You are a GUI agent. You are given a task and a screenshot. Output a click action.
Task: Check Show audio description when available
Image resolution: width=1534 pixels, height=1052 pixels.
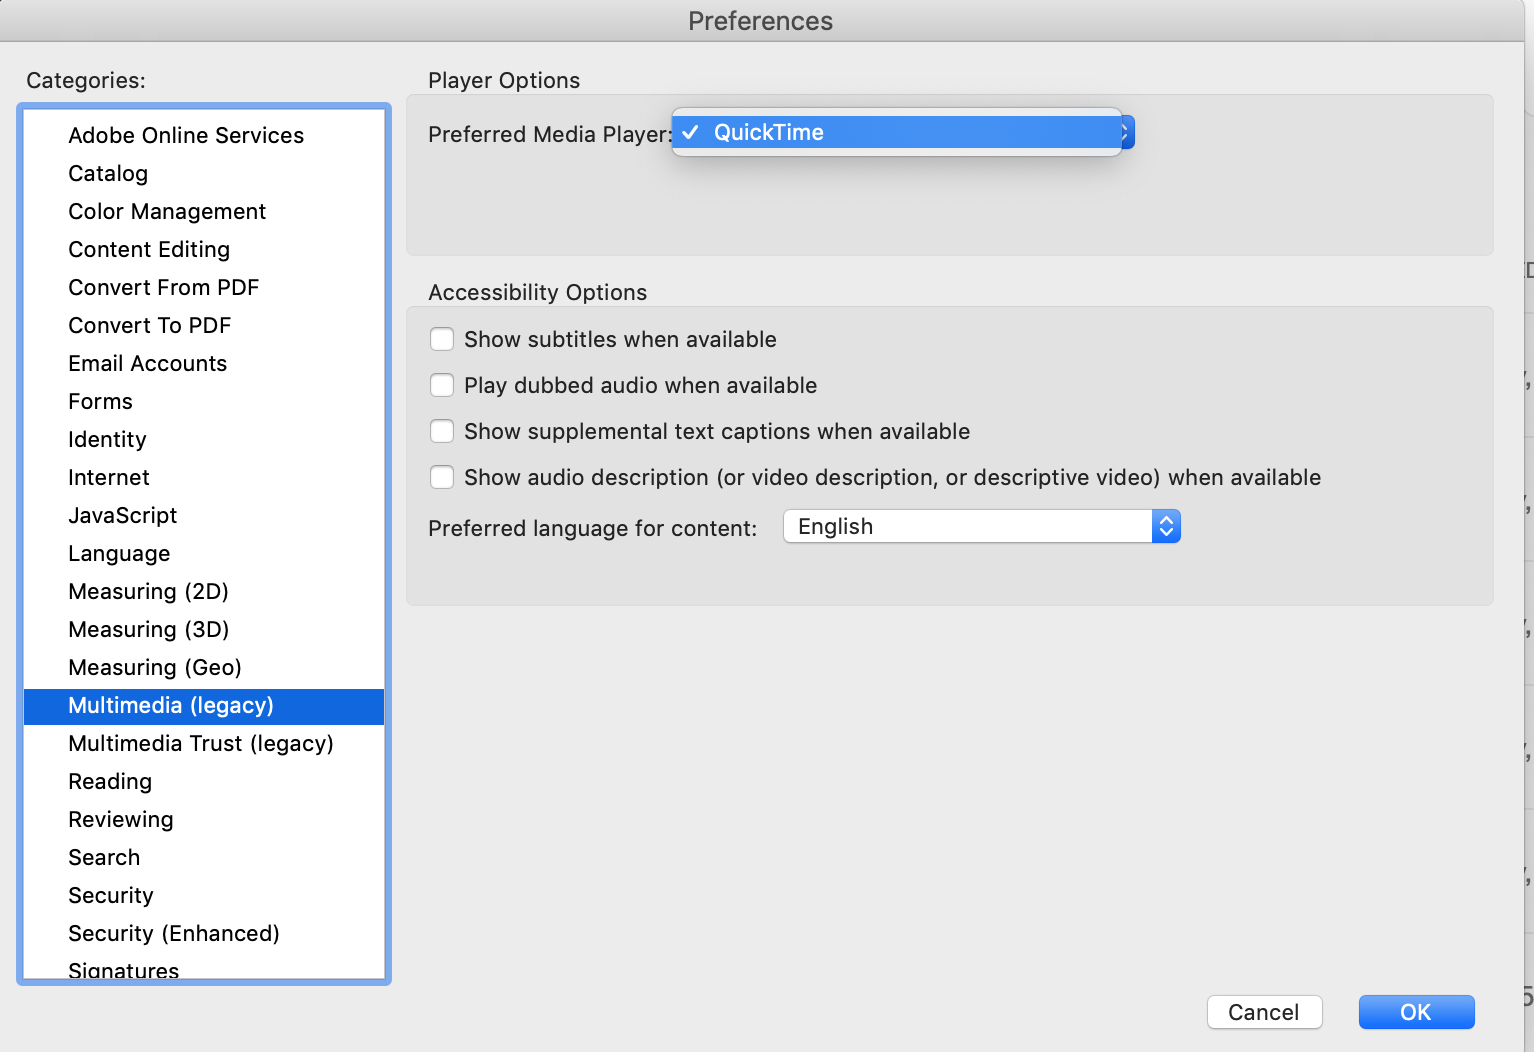click(442, 477)
